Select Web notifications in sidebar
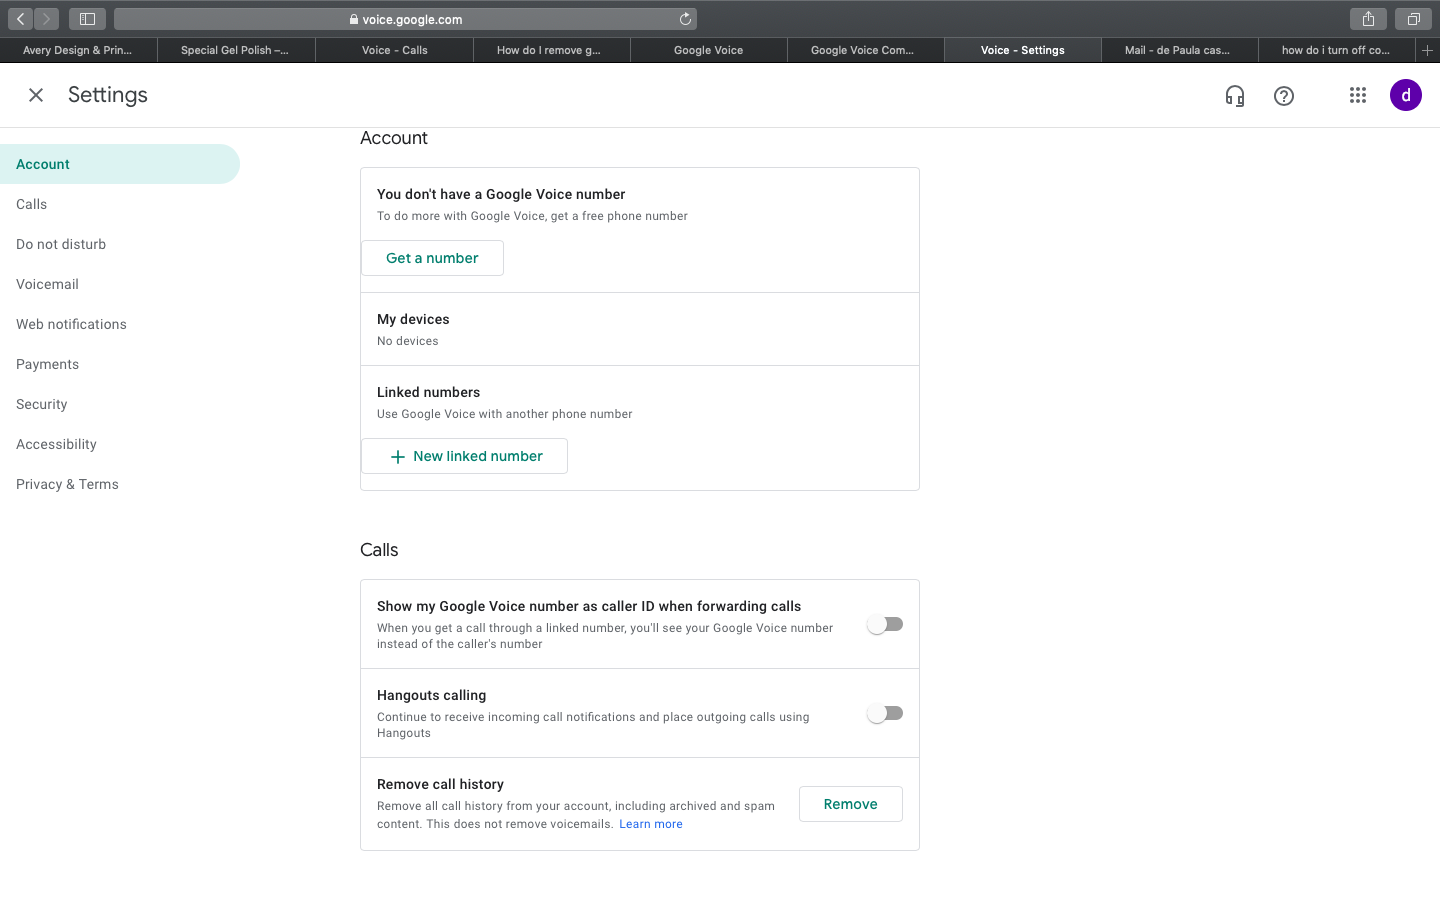1440x900 pixels. click(x=120, y=324)
